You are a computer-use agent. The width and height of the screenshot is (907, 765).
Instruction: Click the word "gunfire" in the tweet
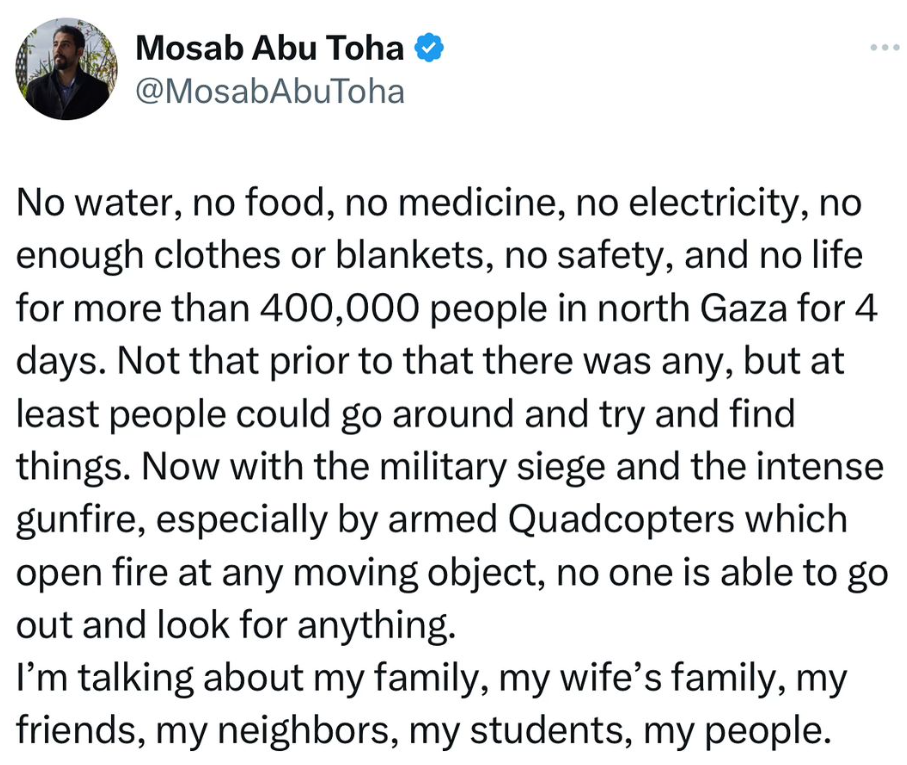pyautogui.click(x=78, y=520)
